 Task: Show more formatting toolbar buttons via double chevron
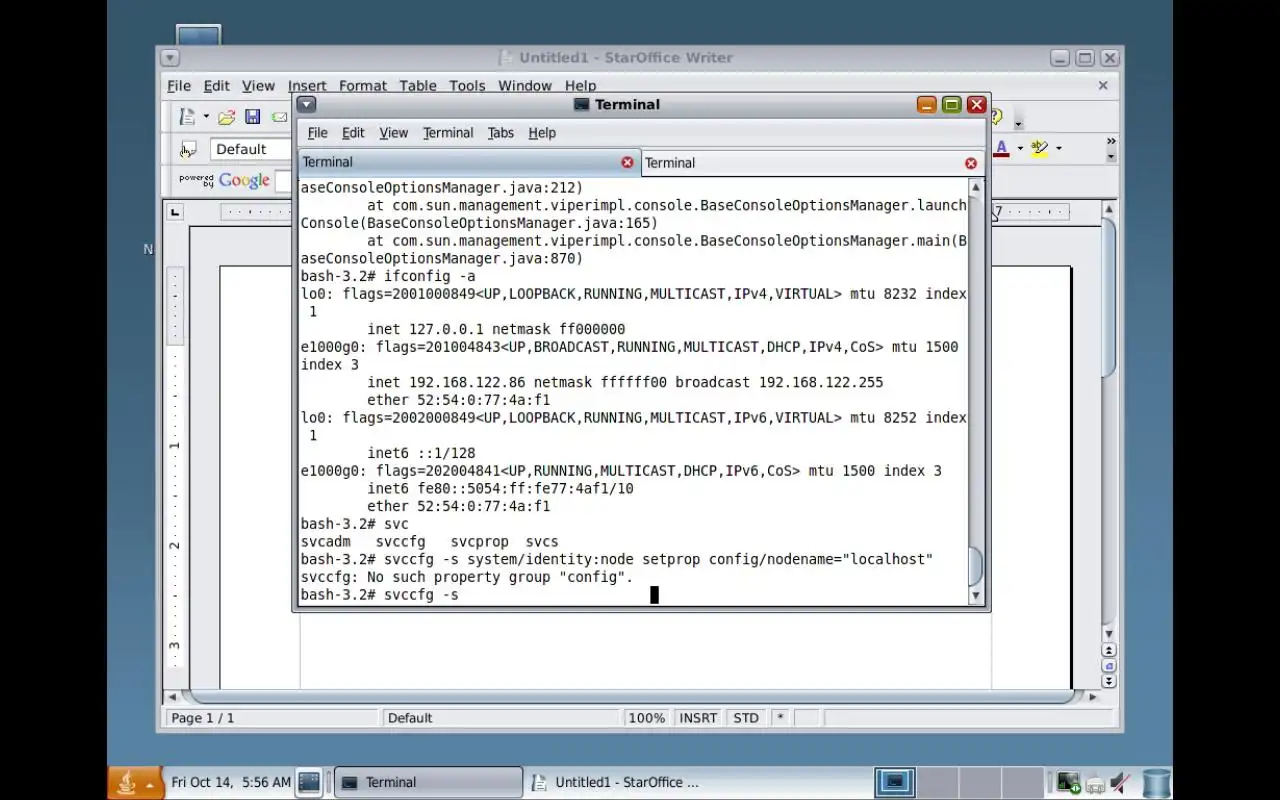1111,142
